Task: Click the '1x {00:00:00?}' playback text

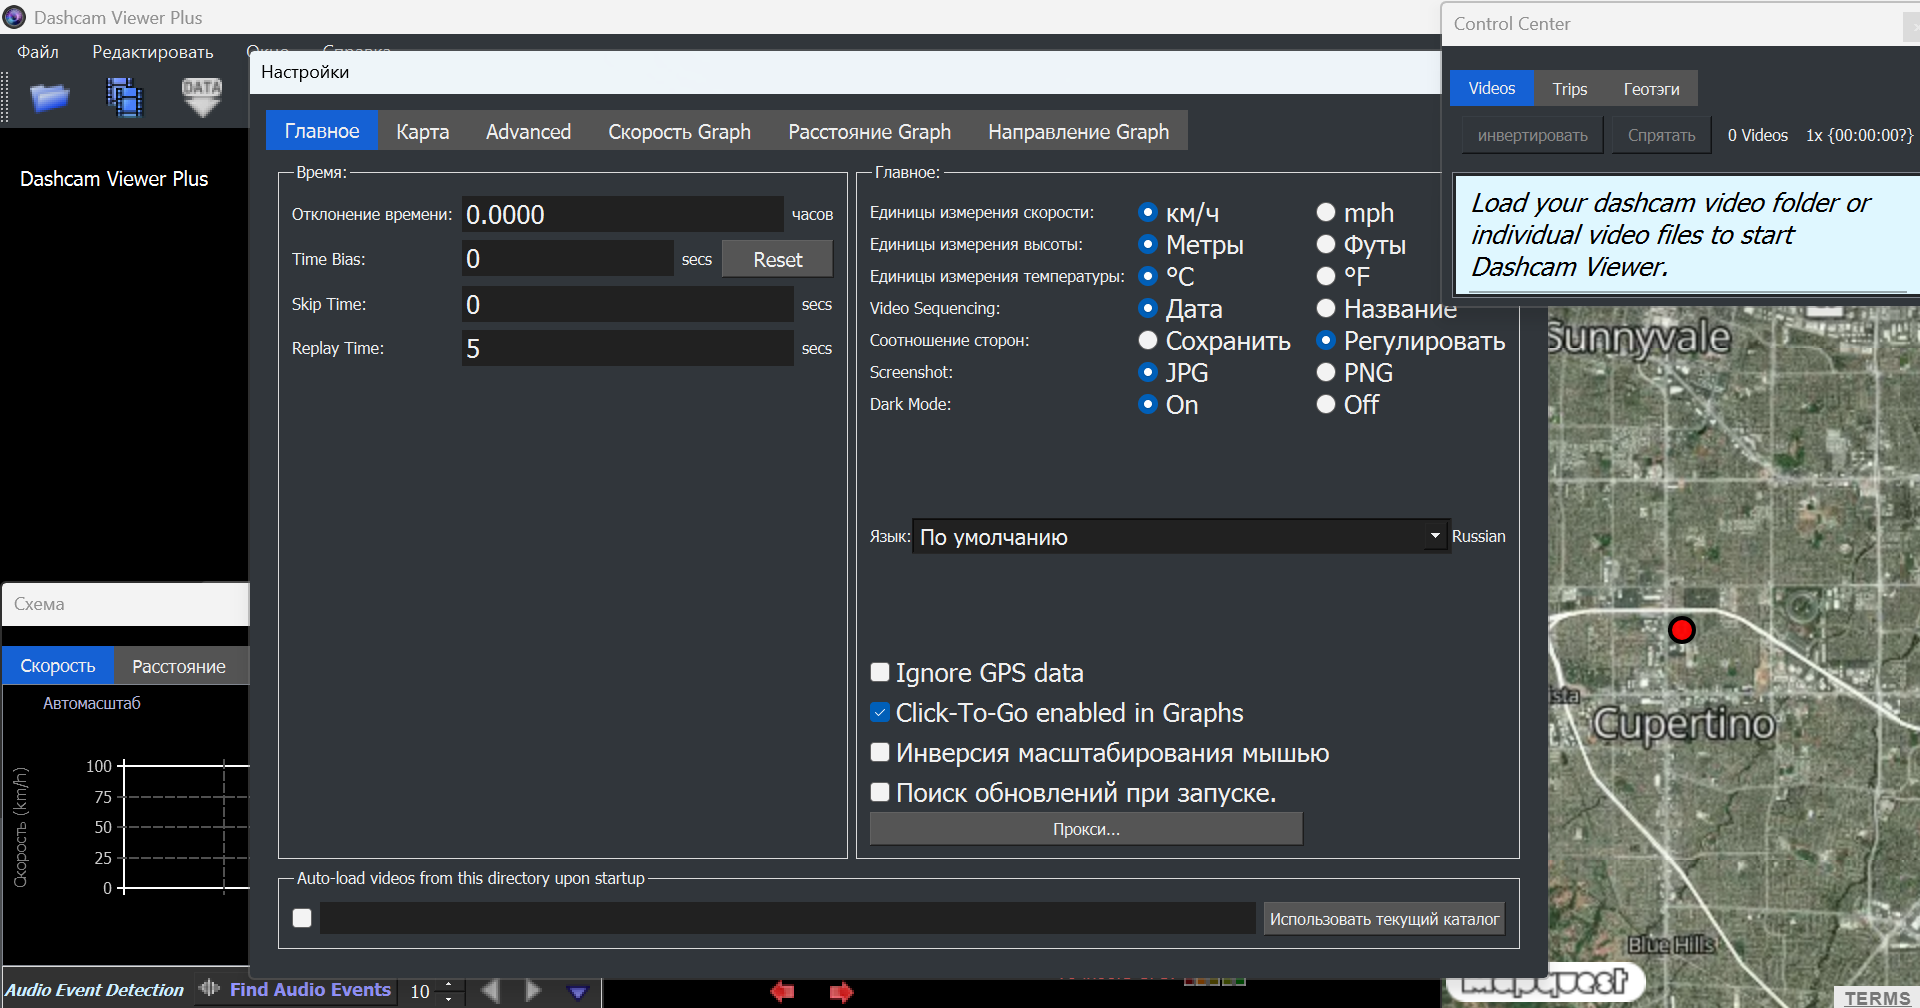Action: tap(1859, 135)
